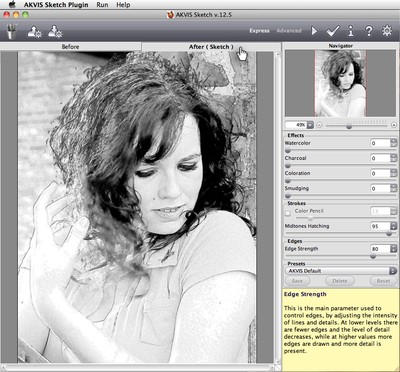400x372 pixels.
Task: Click the Watercolor value stepper
Action: tap(393, 143)
